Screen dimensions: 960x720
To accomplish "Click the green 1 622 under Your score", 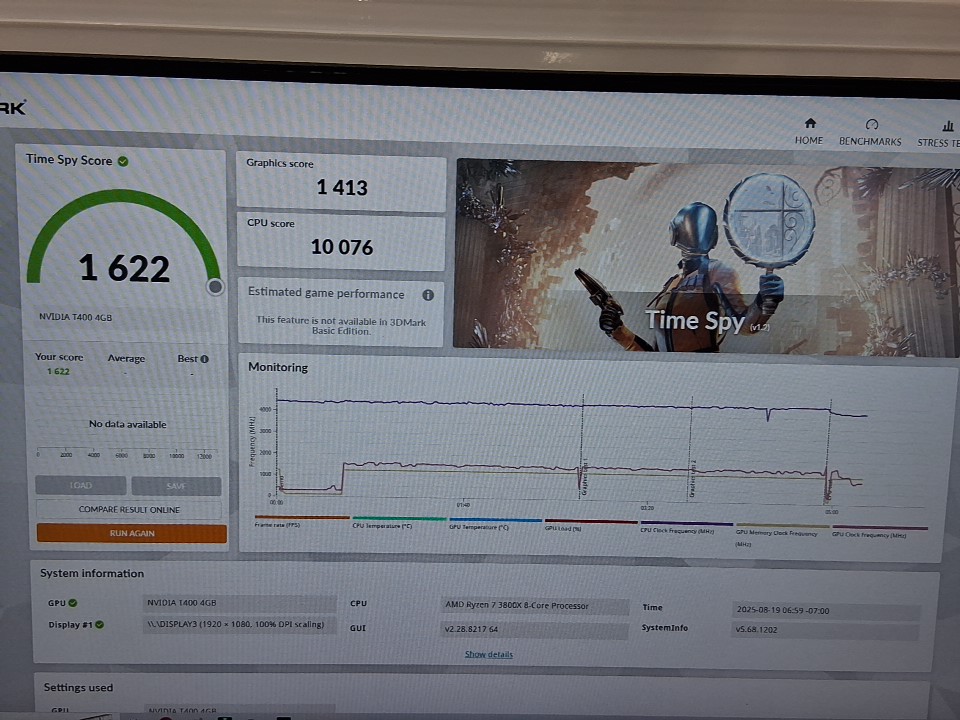I will pyautogui.click(x=58, y=372).
